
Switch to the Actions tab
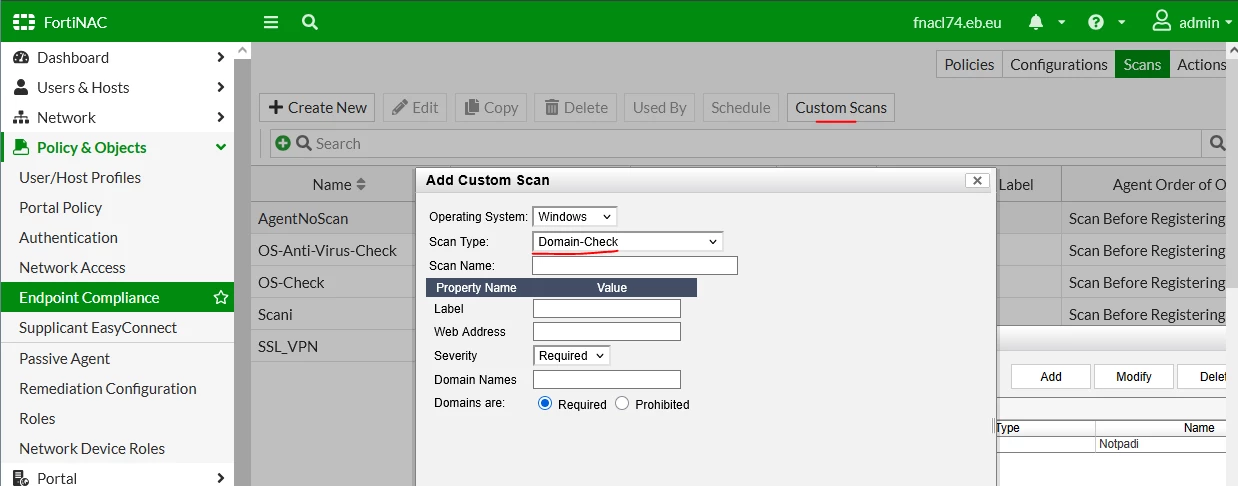pyautogui.click(x=1200, y=64)
